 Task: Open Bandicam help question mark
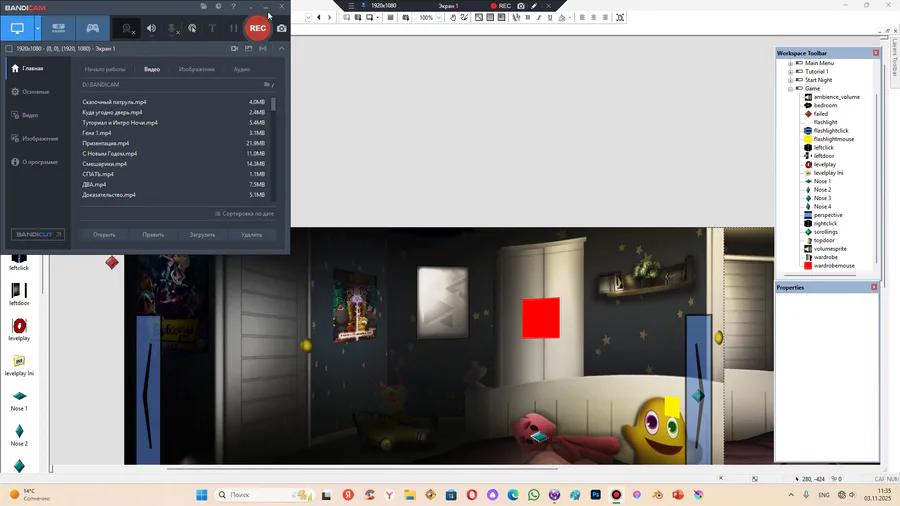tap(233, 6)
